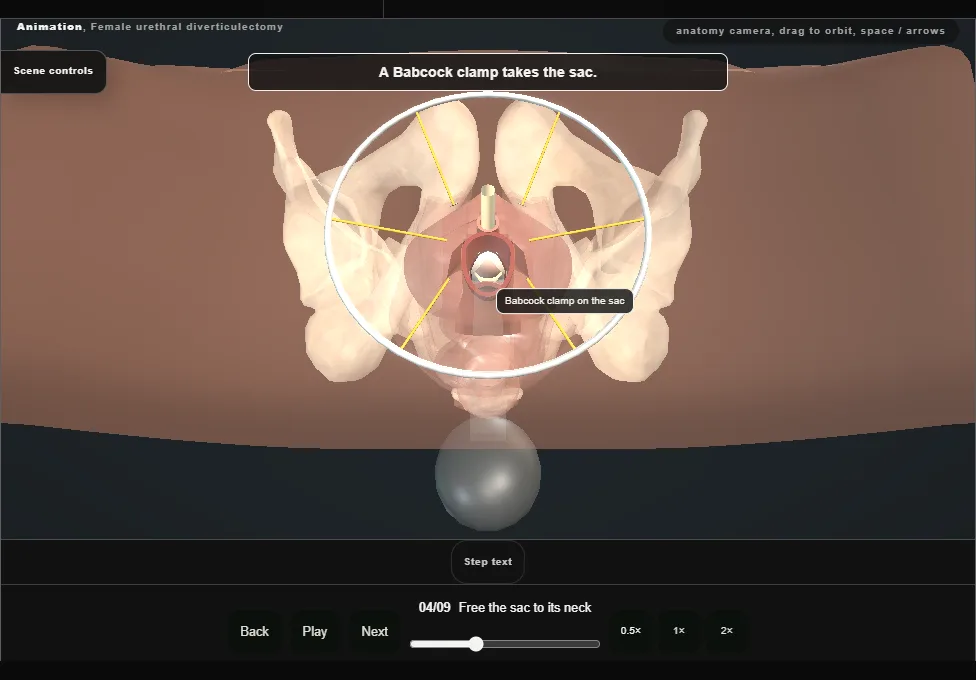Click the 'Animation, Female urethral diverticulectomy' heading
Image resolution: width=976 pixels, height=680 pixels.
tap(149, 27)
